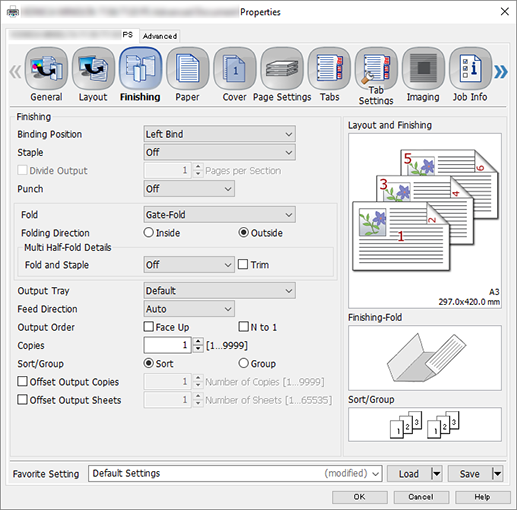This screenshot has width=517, height=510.
Task: Select Inside folding direction
Action: (x=149, y=232)
